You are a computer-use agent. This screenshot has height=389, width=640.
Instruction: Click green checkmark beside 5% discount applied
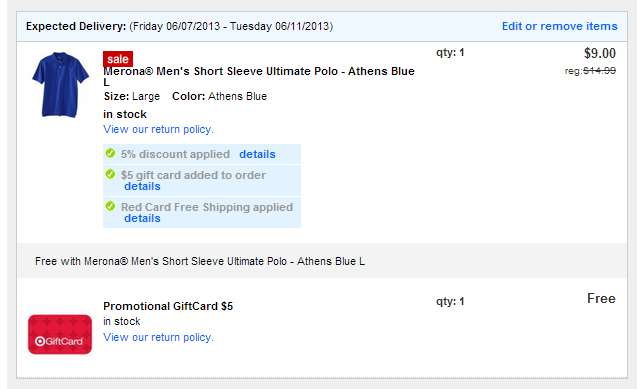110,153
